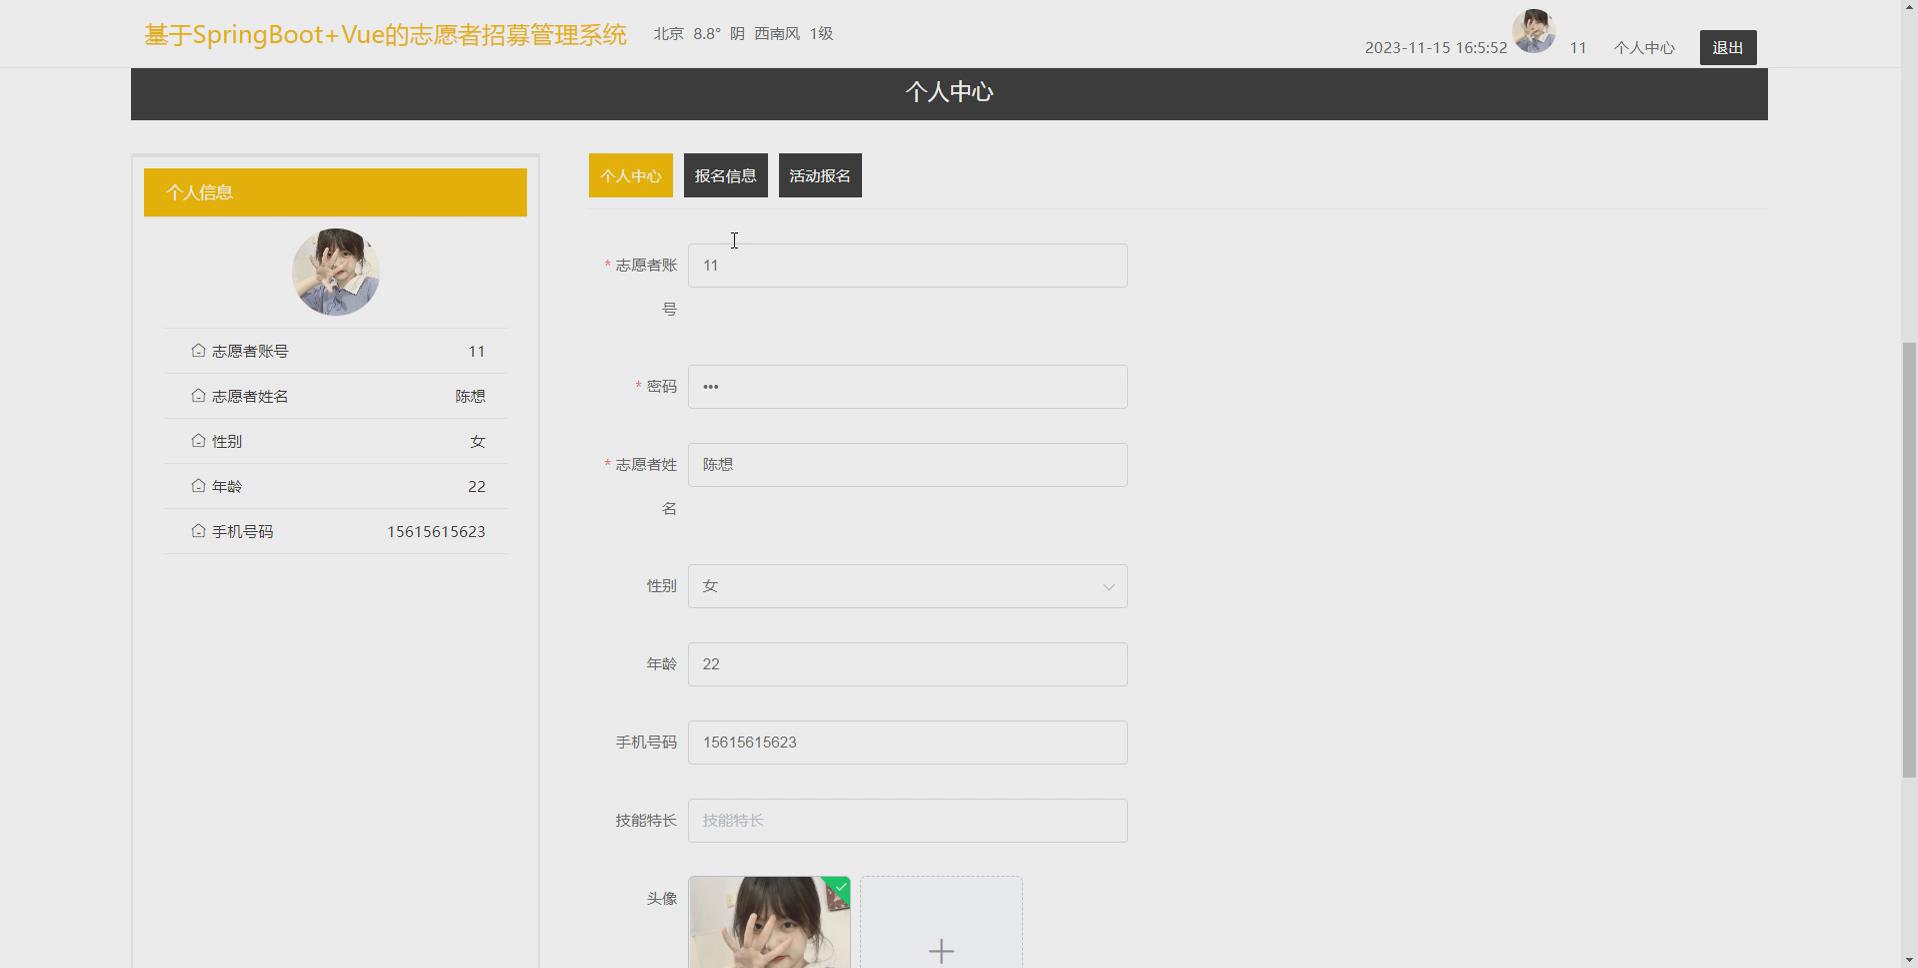The height and width of the screenshot is (968, 1918).
Task: Click the home icon beside 性别 in sidebar
Action: 198,440
